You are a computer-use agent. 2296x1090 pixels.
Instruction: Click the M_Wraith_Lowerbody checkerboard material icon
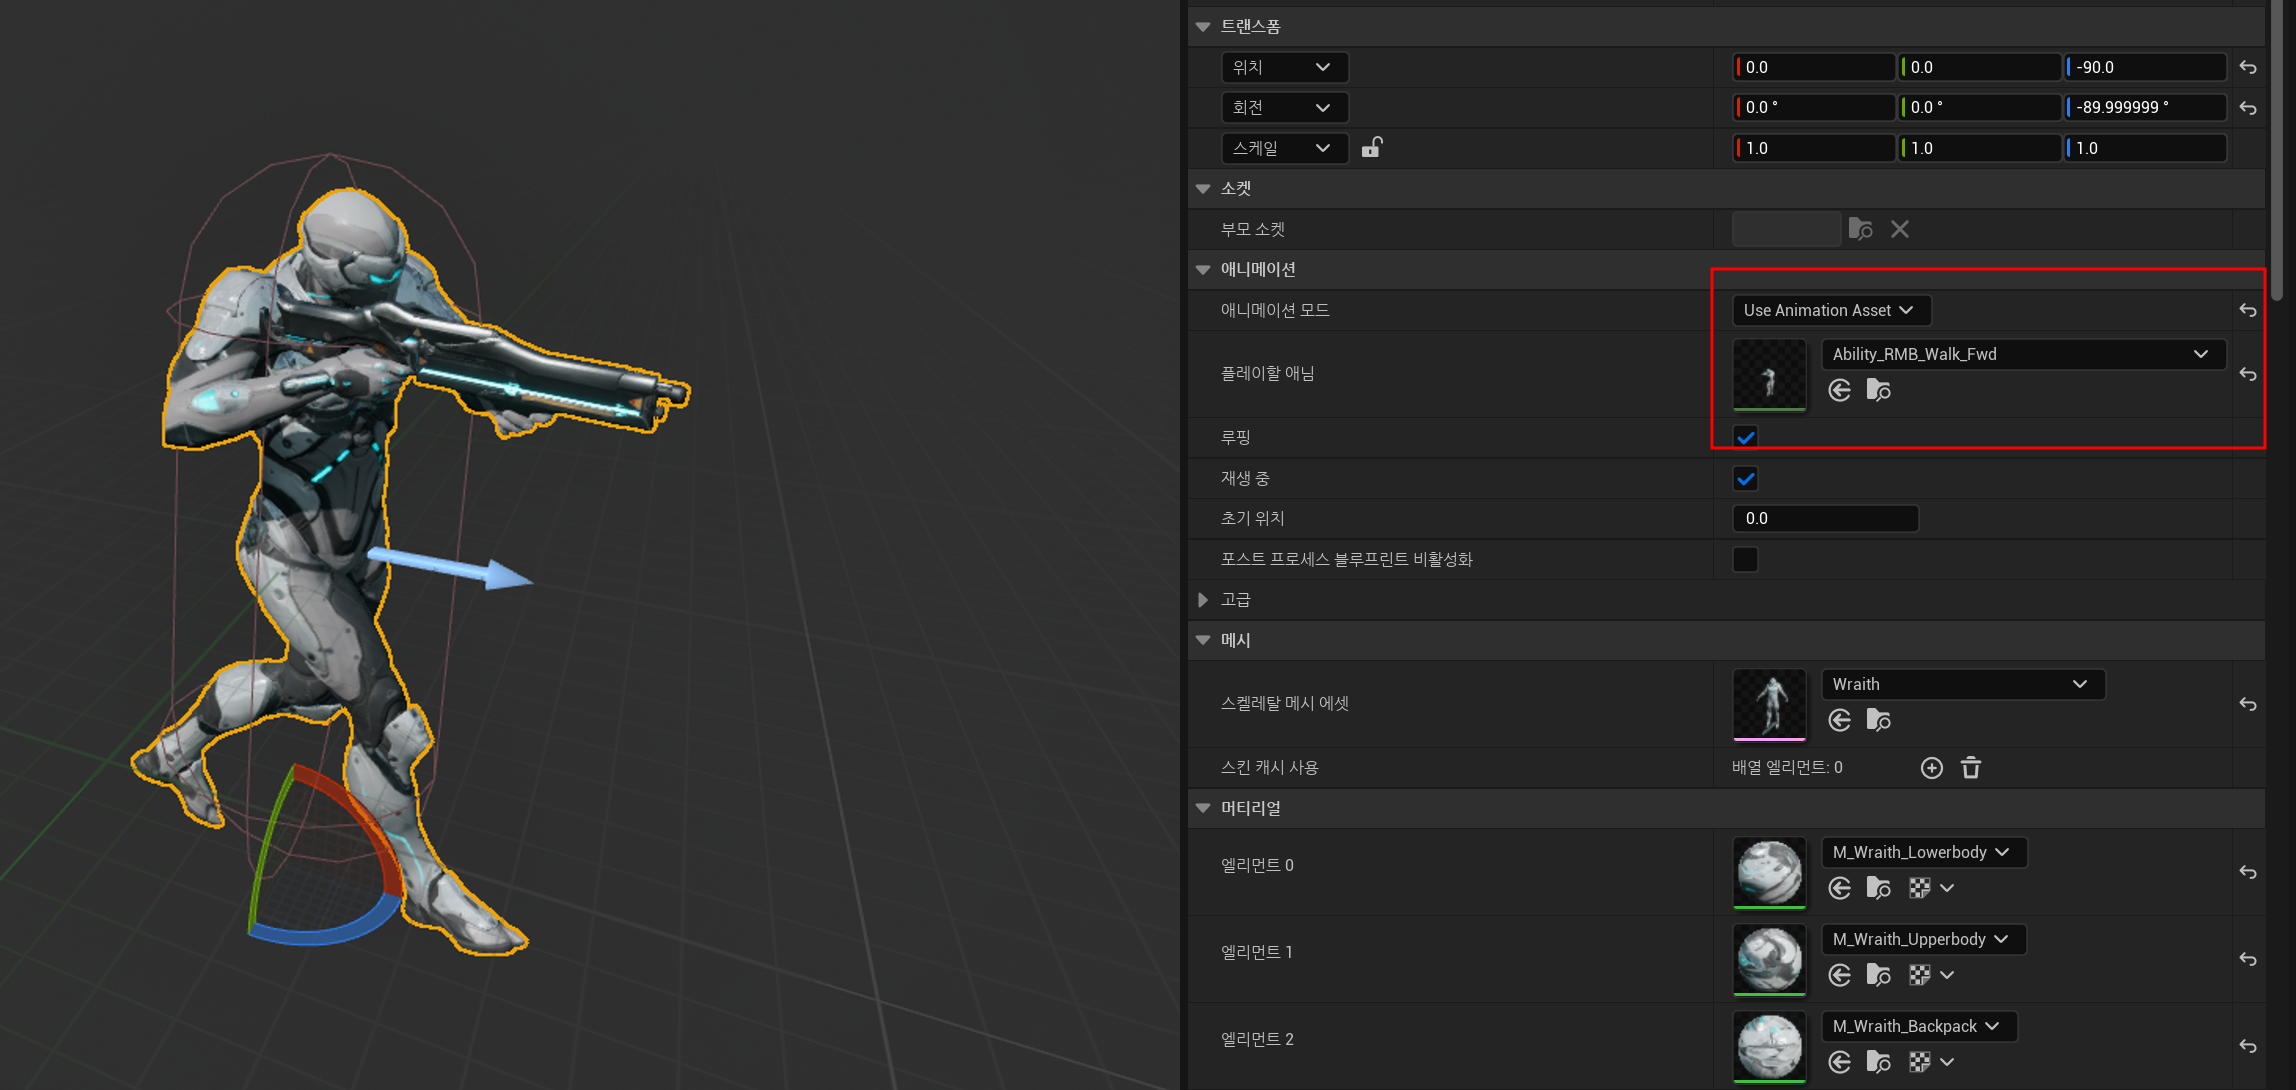tap(1919, 888)
